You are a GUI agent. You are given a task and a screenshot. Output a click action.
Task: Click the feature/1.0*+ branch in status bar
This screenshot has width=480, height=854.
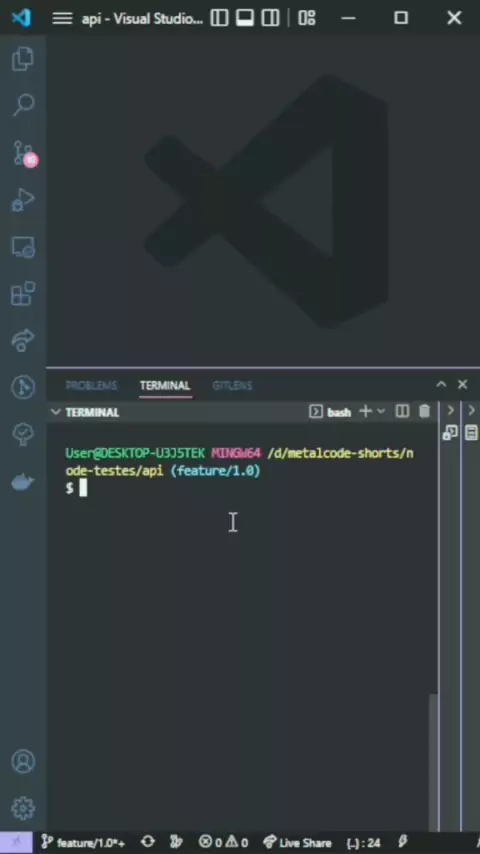tap(83, 843)
